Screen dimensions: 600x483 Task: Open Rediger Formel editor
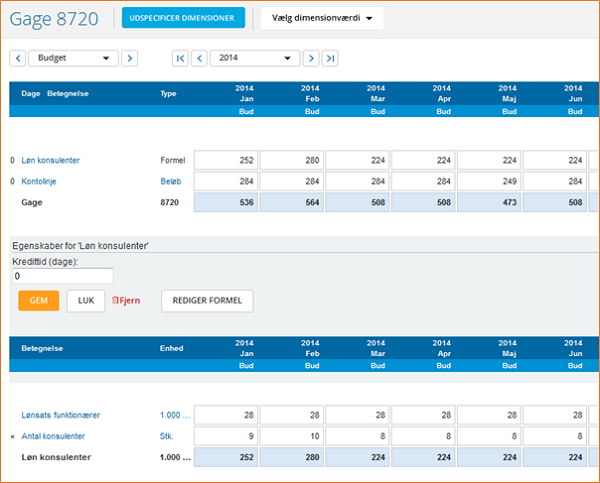[207, 301]
